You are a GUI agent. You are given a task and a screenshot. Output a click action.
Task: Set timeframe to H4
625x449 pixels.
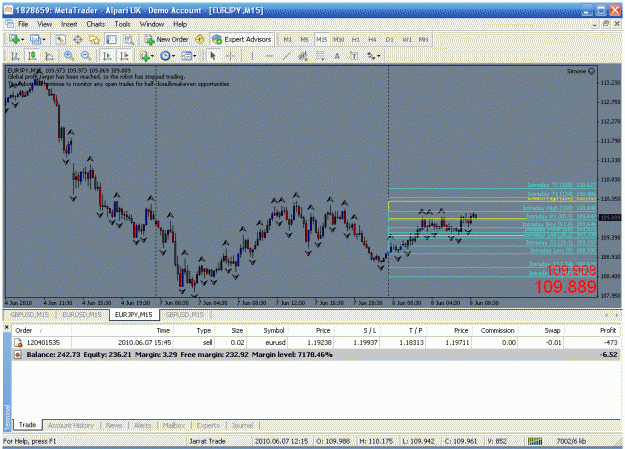click(x=372, y=39)
